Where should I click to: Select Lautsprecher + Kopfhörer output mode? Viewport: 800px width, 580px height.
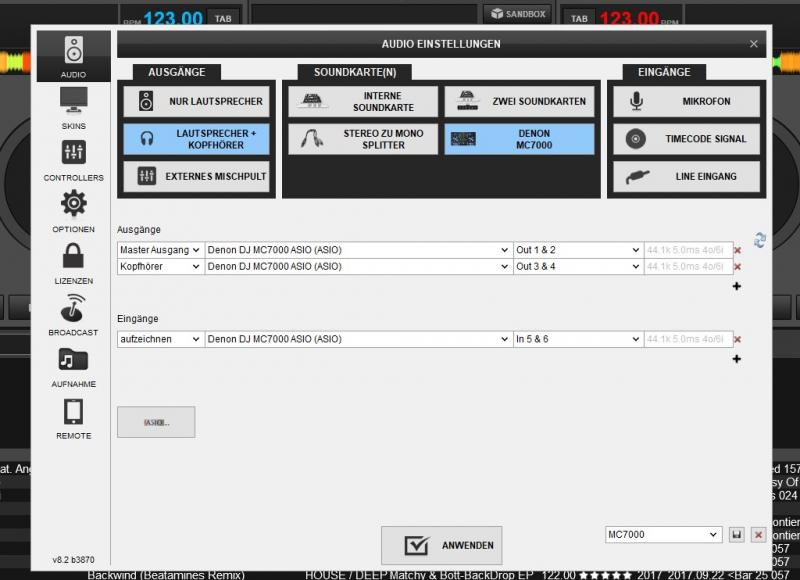pos(196,139)
